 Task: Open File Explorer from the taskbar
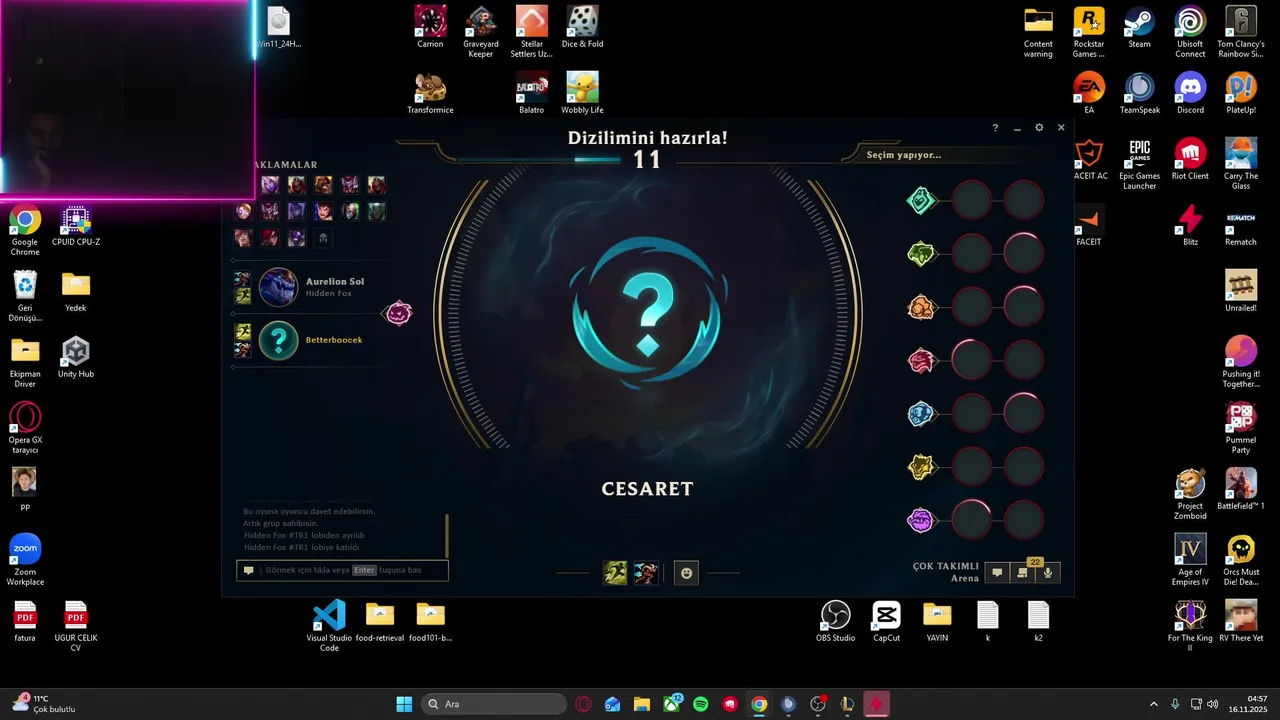[641, 704]
